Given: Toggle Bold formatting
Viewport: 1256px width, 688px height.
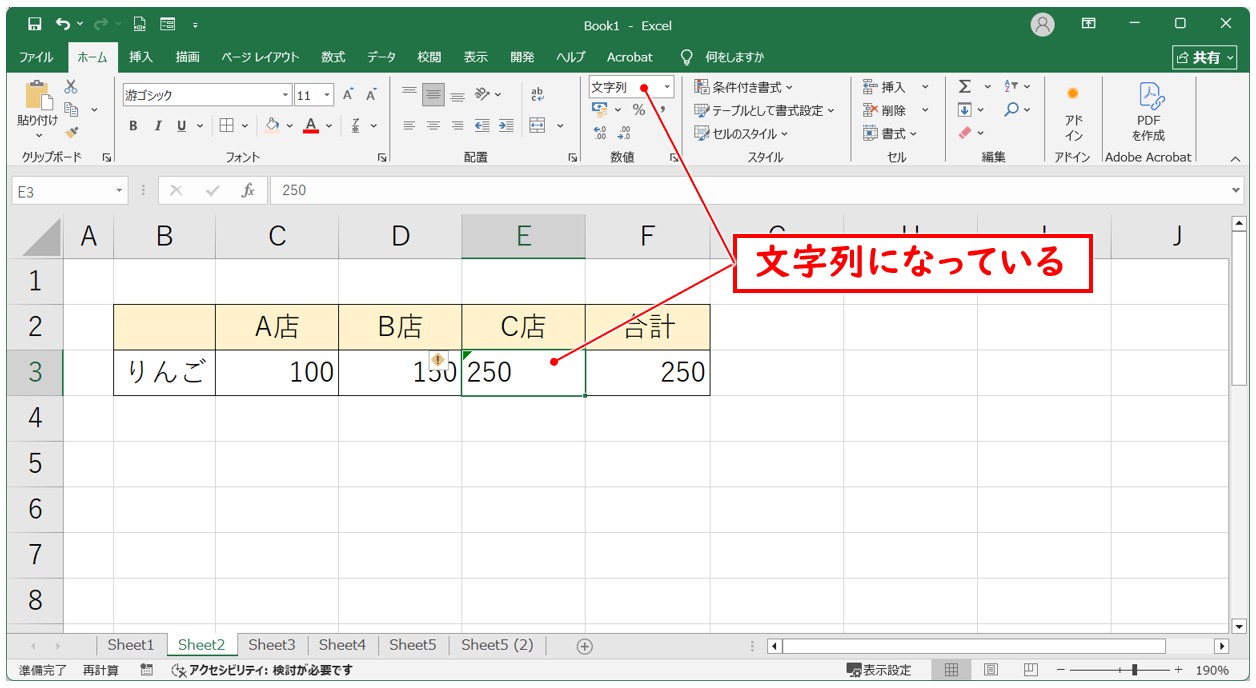Looking at the screenshot, I should (133, 126).
